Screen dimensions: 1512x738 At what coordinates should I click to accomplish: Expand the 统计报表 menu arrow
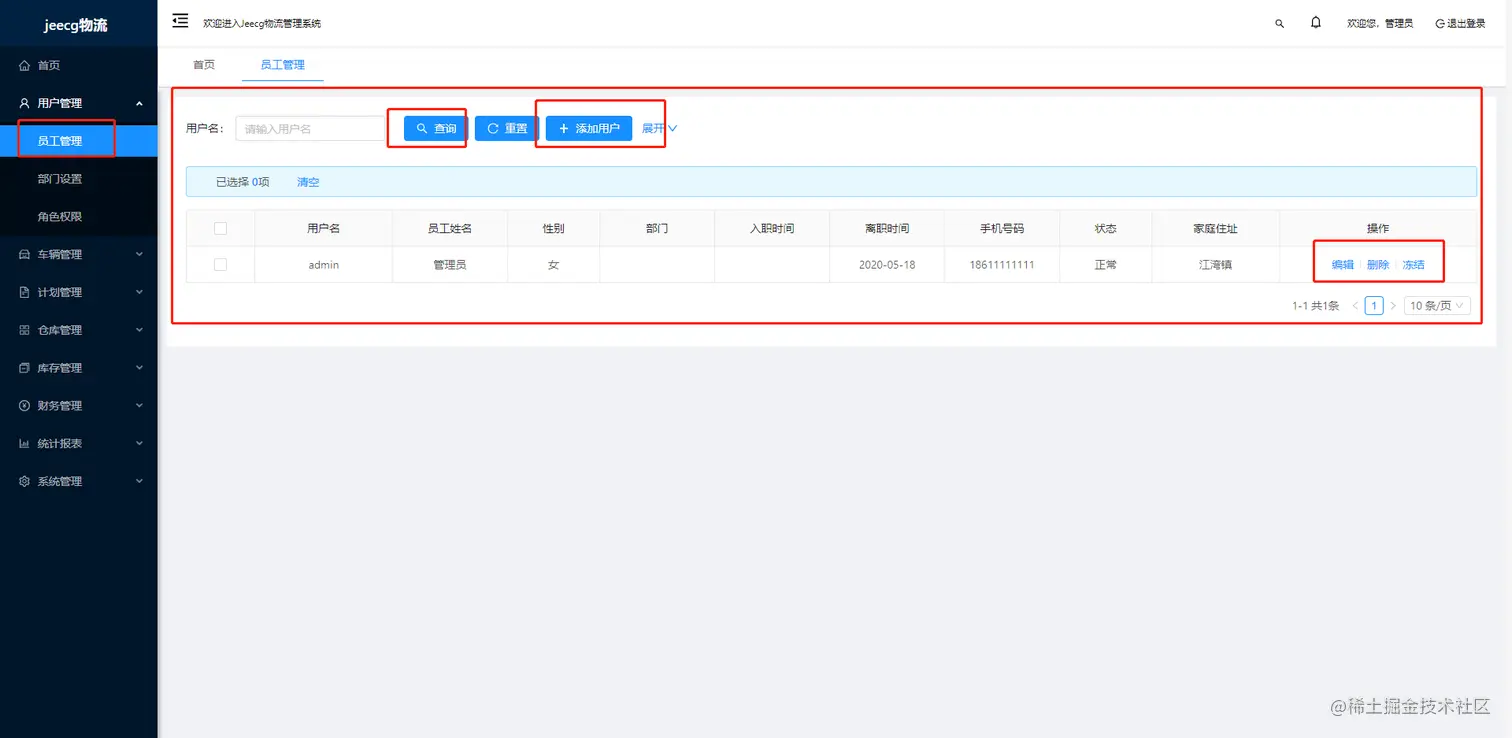tap(139, 443)
